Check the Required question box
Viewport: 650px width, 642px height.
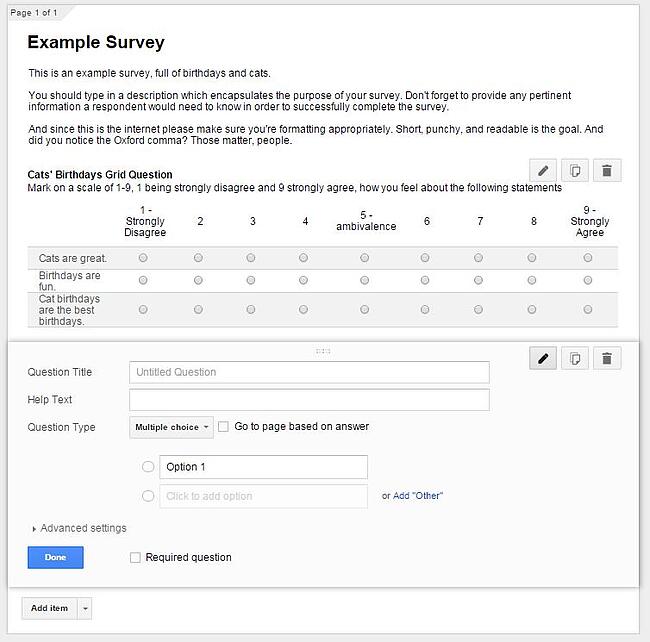click(135, 557)
